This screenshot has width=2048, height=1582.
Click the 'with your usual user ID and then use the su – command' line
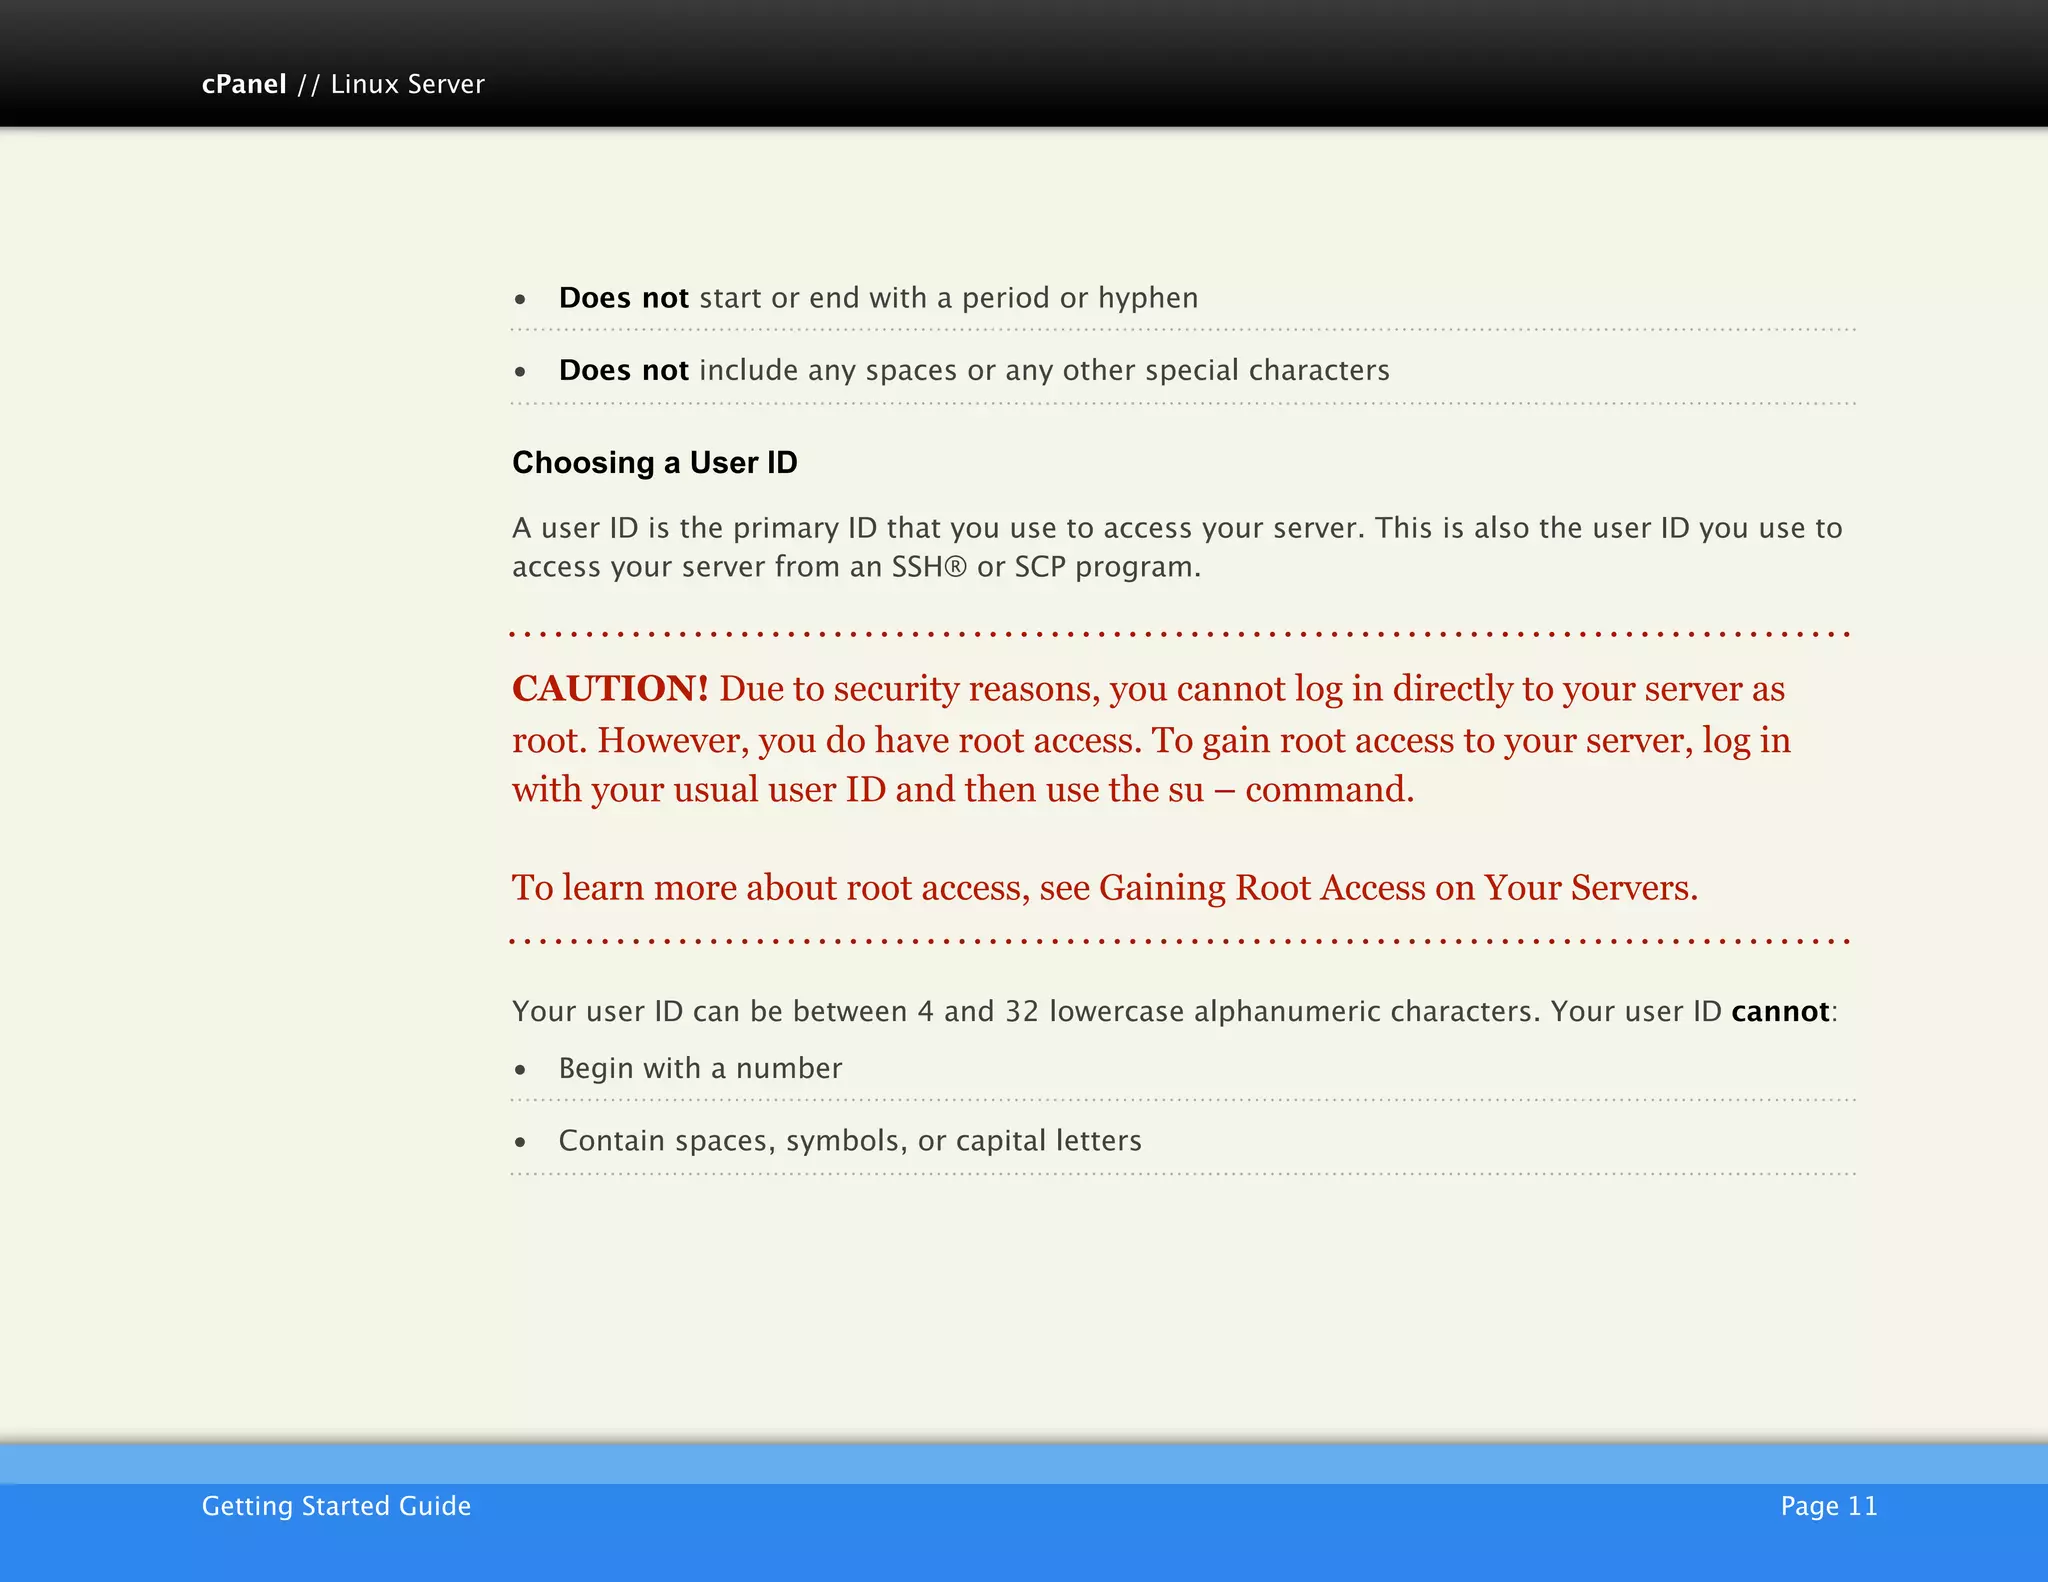coord(963,790)
